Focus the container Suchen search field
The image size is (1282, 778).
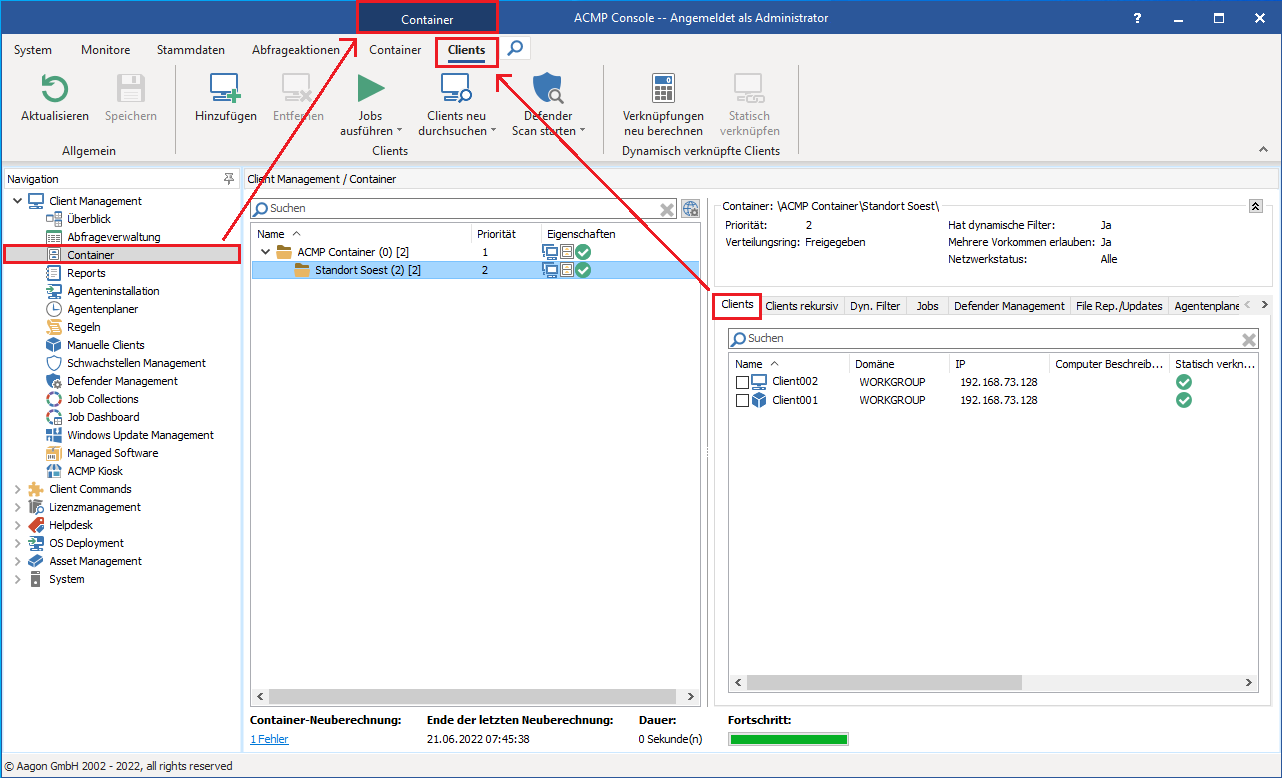(464, 209)
